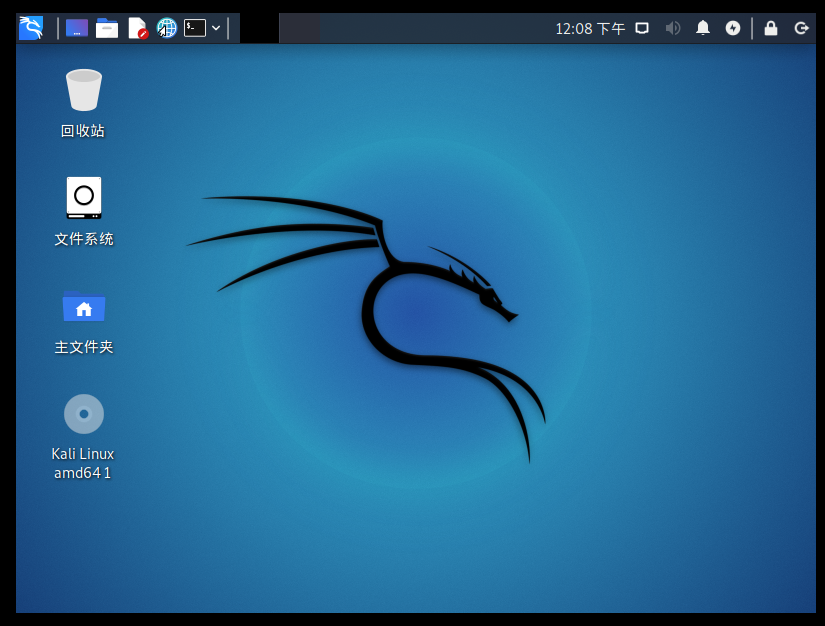Screen dimensions: 825x626
Task: Open the Kali applications menu
Action: [31, 28]
